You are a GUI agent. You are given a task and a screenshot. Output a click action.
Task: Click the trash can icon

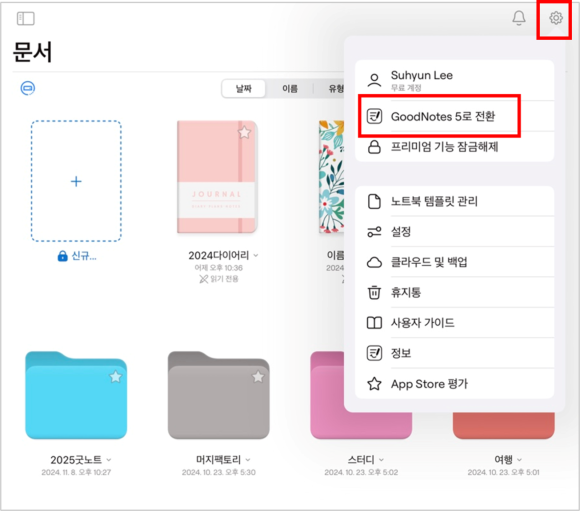pos(374,292)
